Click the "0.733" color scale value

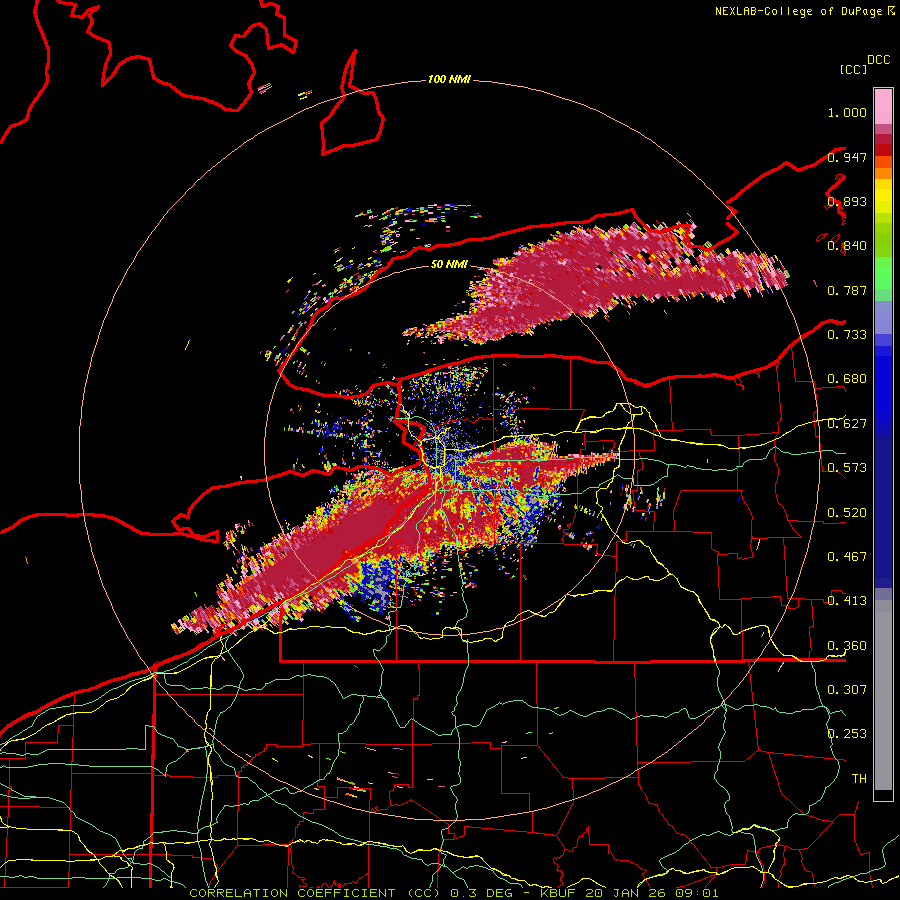847,335
